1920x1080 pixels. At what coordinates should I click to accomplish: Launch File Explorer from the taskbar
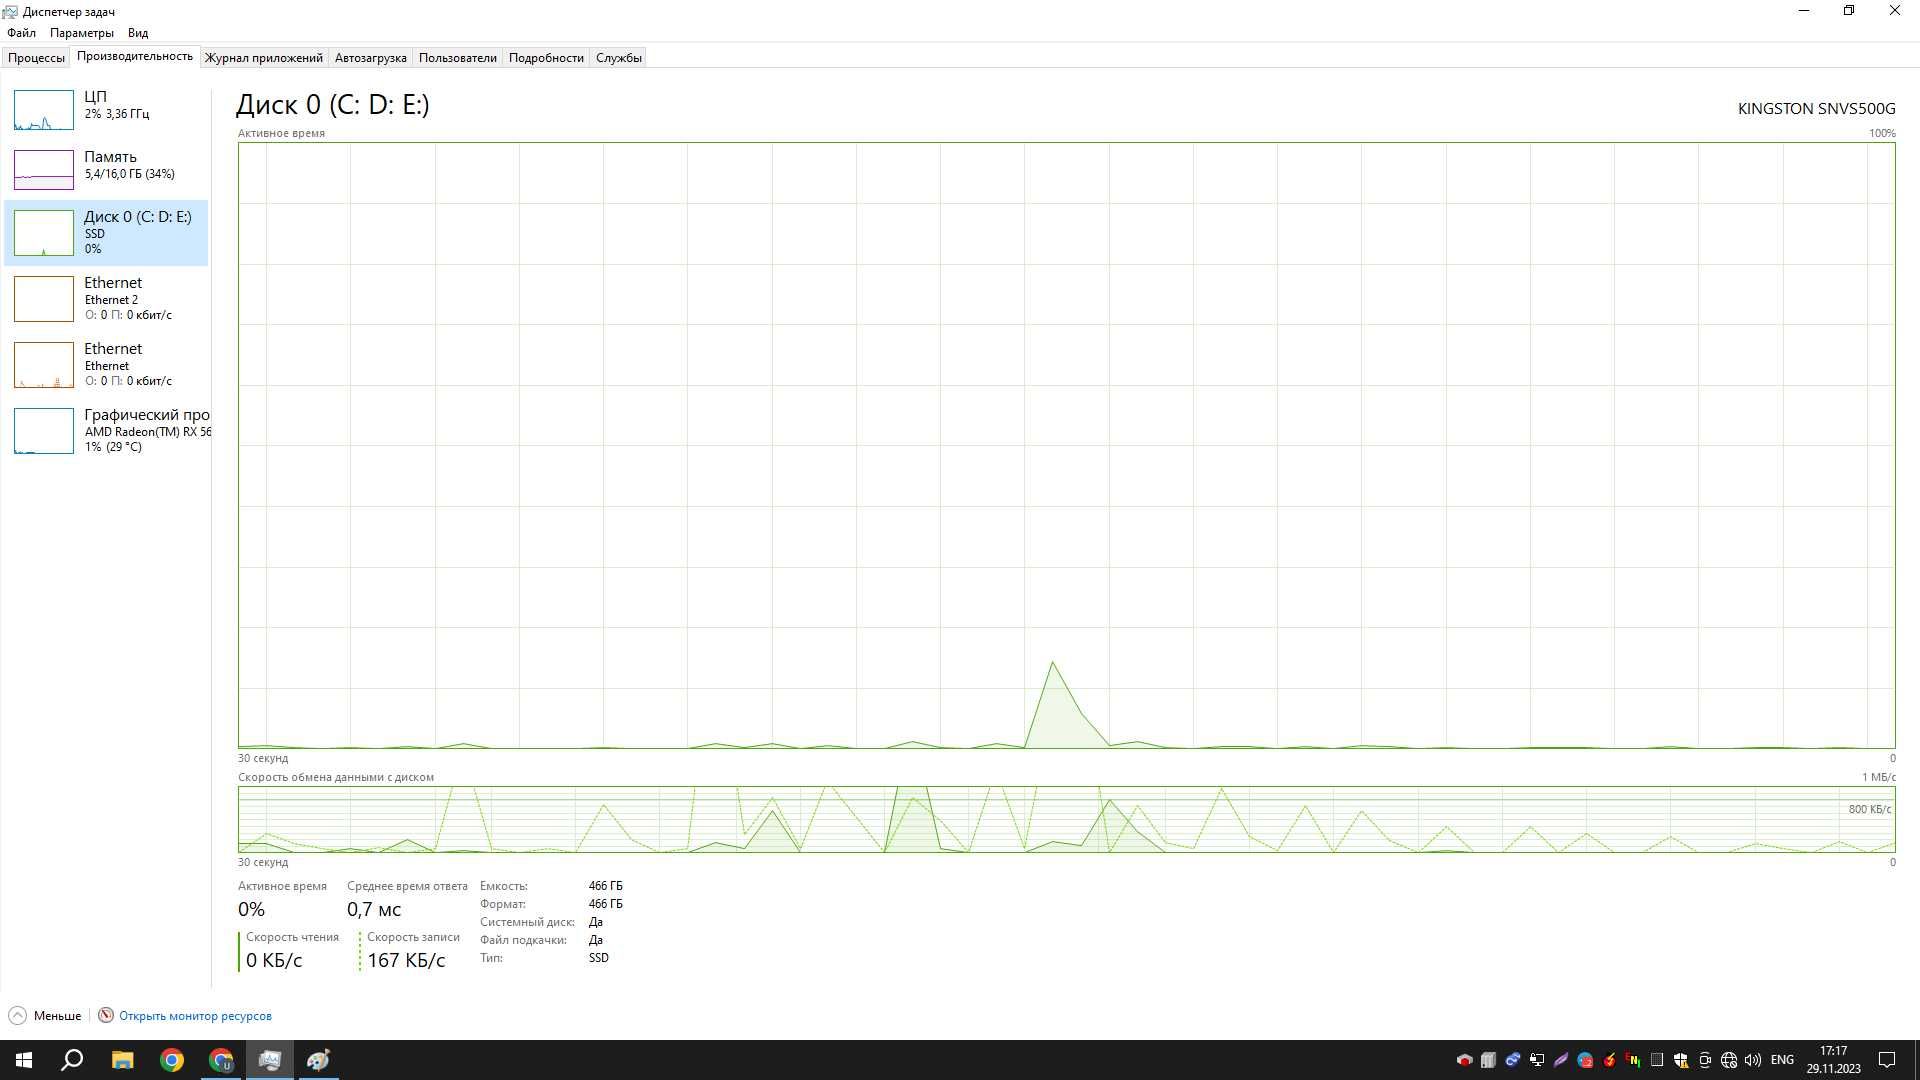point(122,1060)
